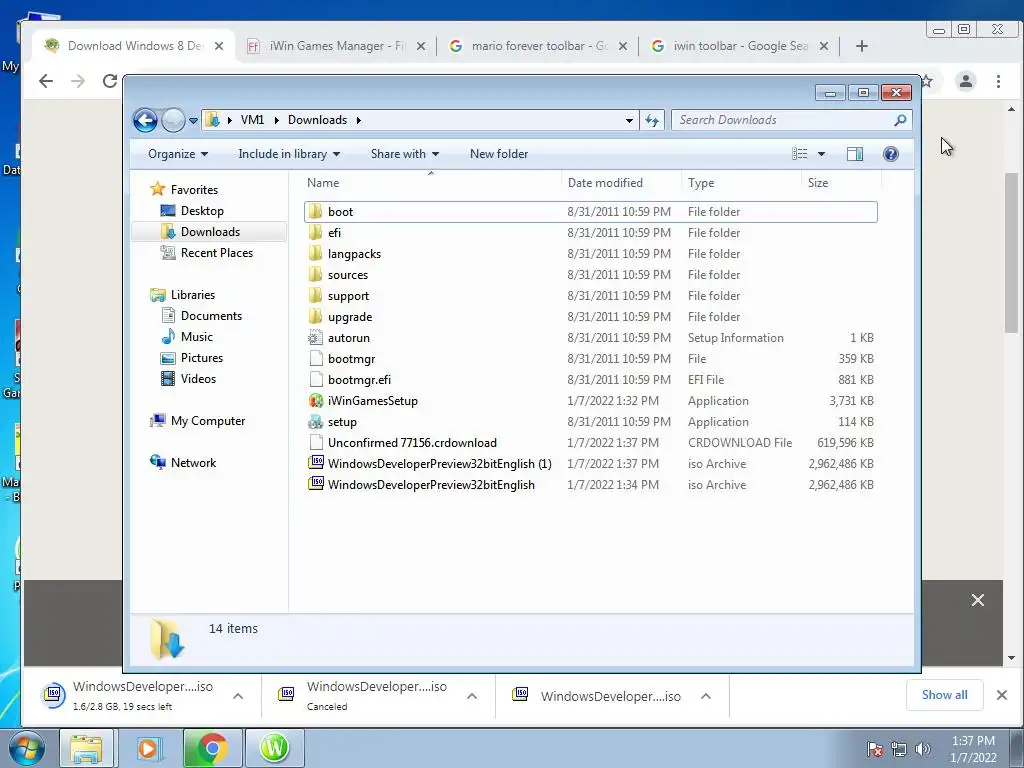The width and height of the screenshot is (1024, 768).
Task: Select Recent Places in Favorites
Action: [x=216, y=253]
